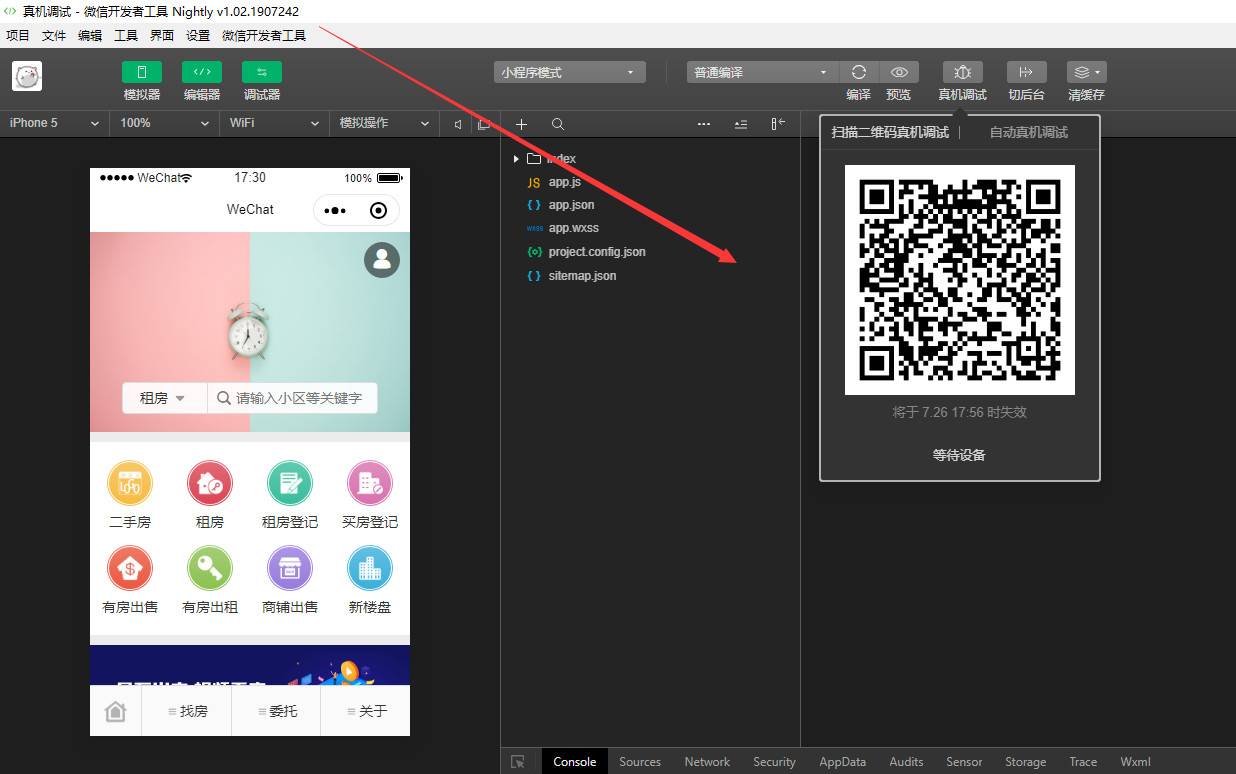Switch to the Console tab
This screenshot has height=774, width=1236.
pos(575,762)
